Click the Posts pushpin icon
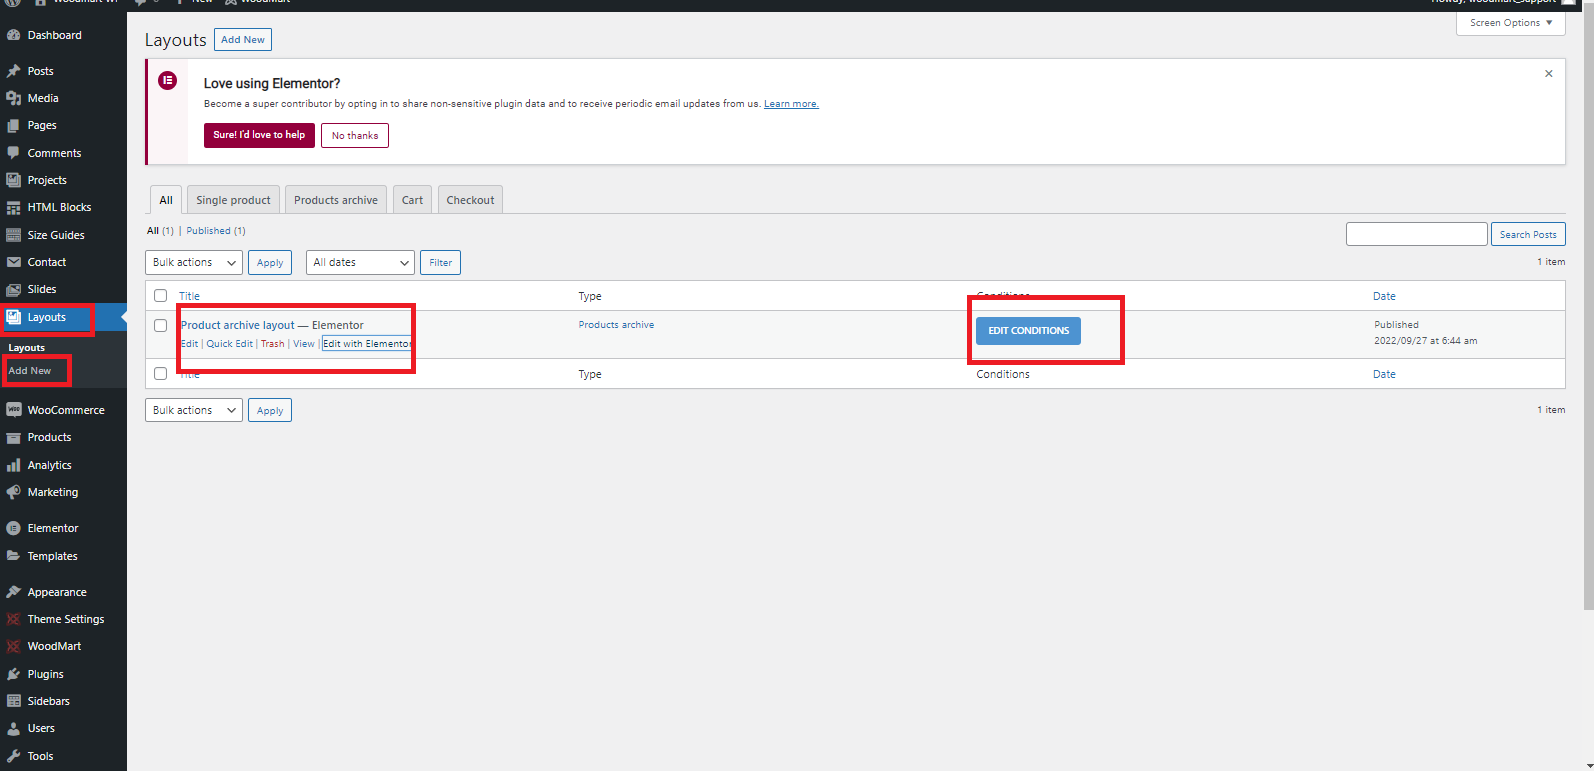This screenshot has height=771, width=1594. (x=14, y=71)
